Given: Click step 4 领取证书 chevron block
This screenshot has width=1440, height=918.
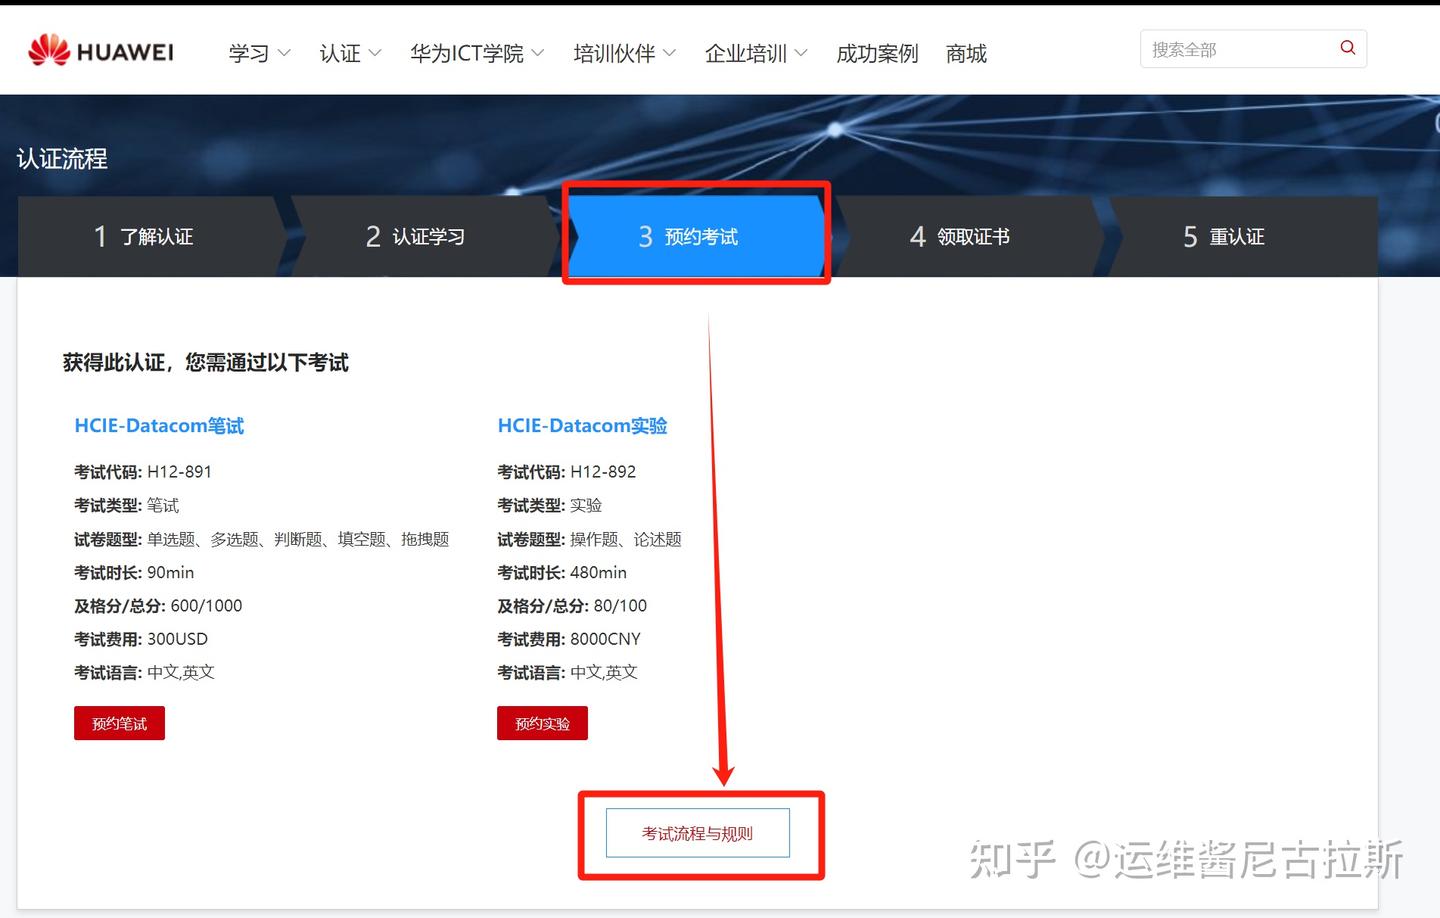Looking at the screenshot, I should [960, 236].
